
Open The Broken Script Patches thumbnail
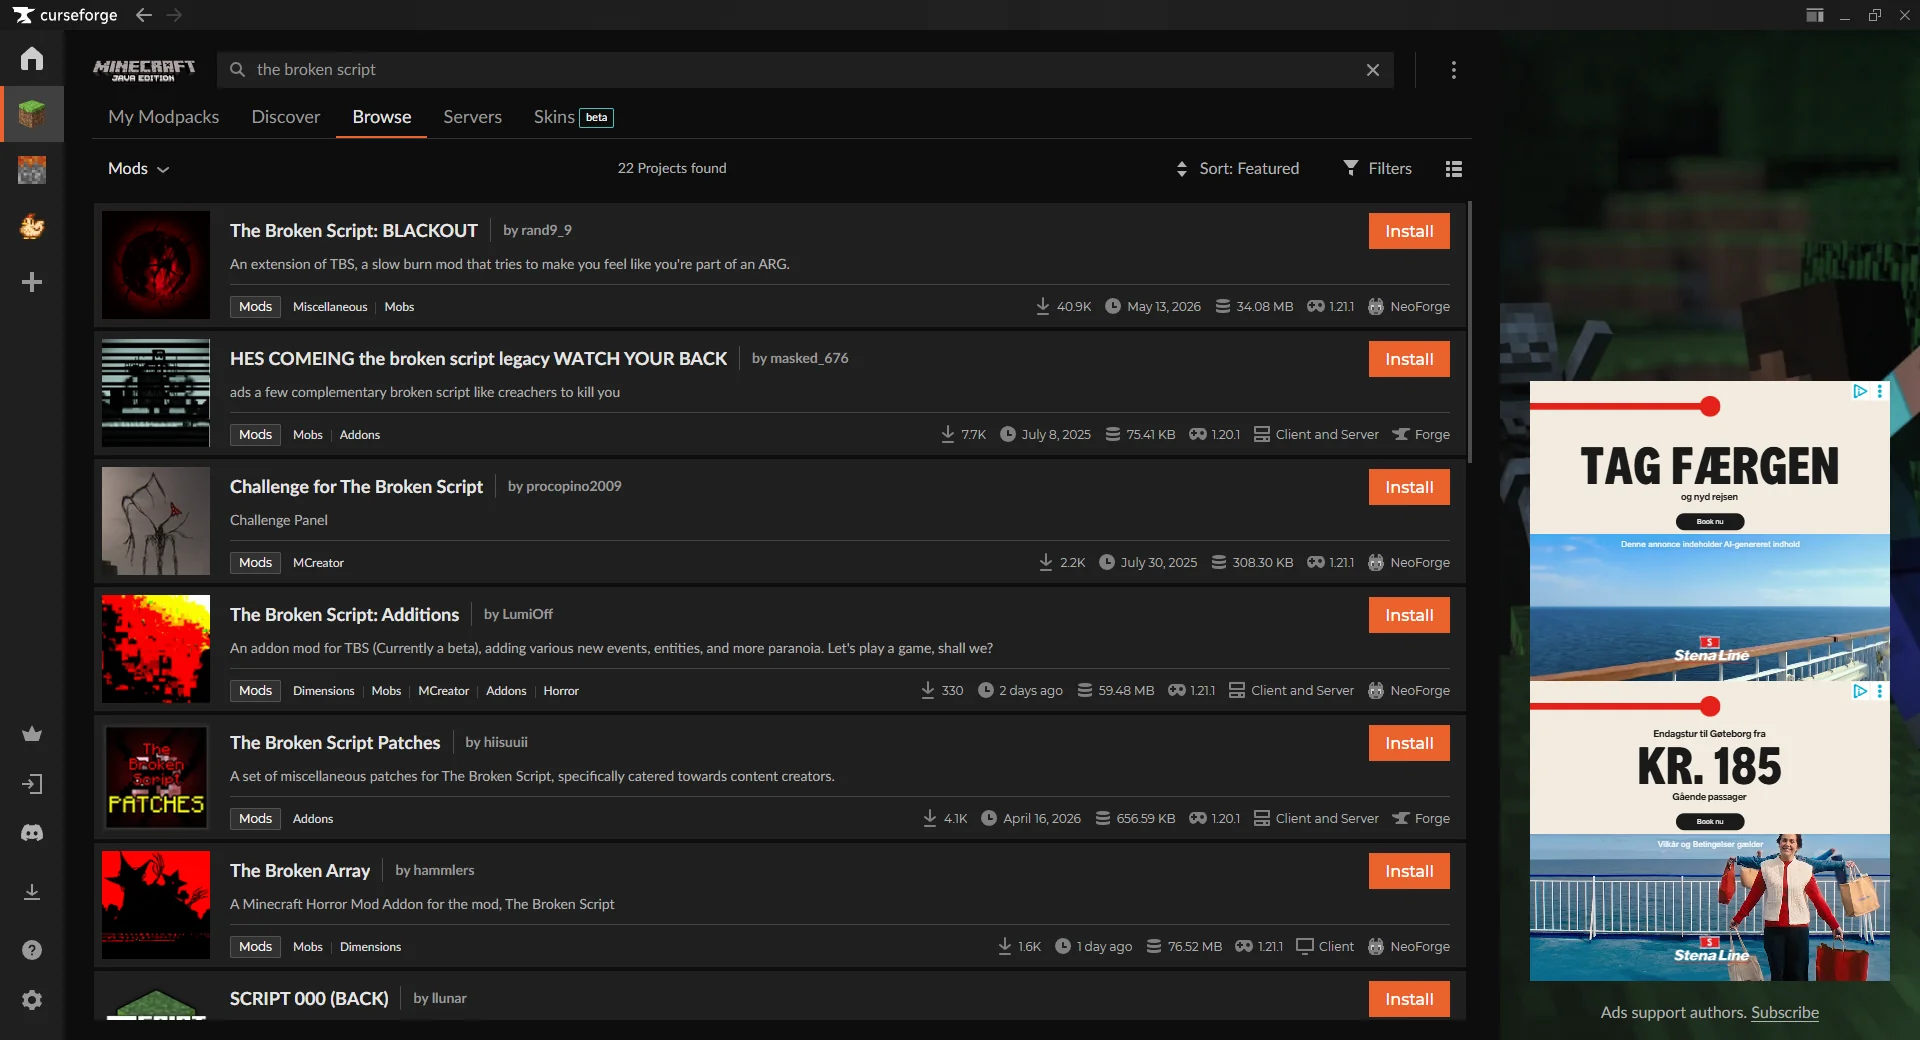pos(156,777)
